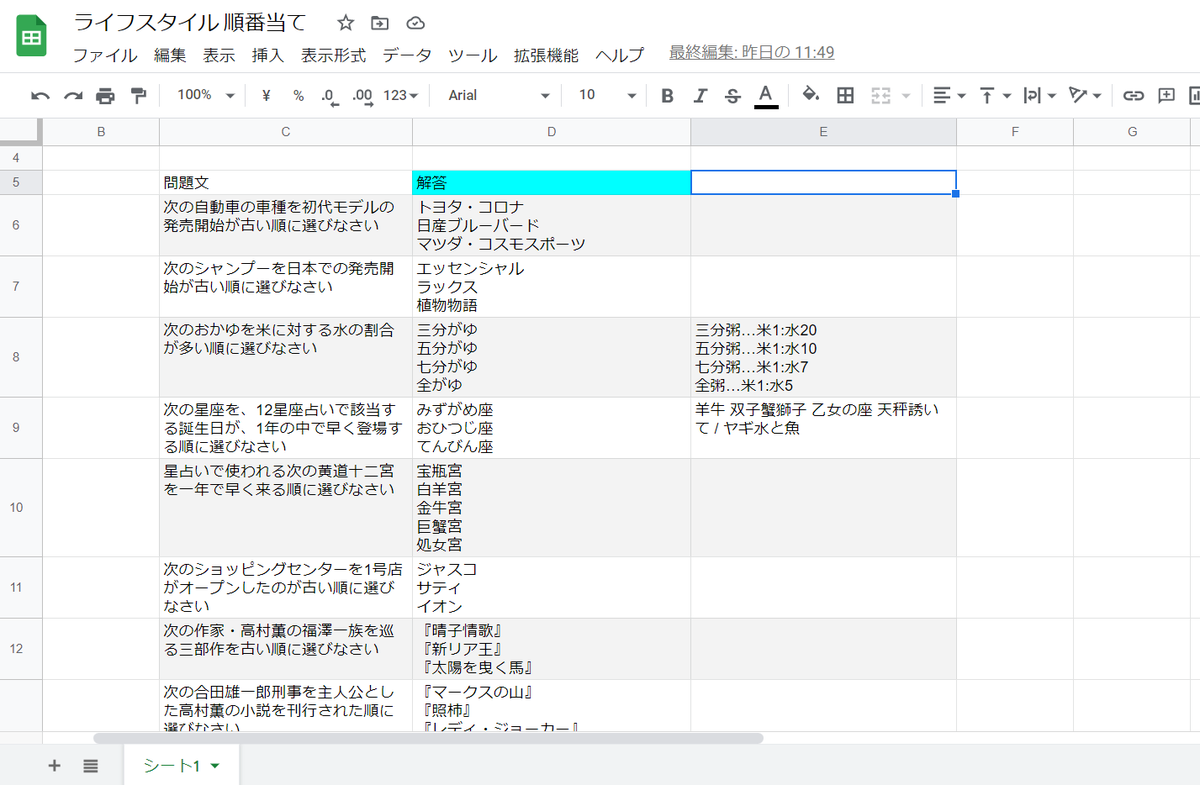Click the undo arrow icon
Viewport: 1200px width, 785px height.
[x=40, y=95]
